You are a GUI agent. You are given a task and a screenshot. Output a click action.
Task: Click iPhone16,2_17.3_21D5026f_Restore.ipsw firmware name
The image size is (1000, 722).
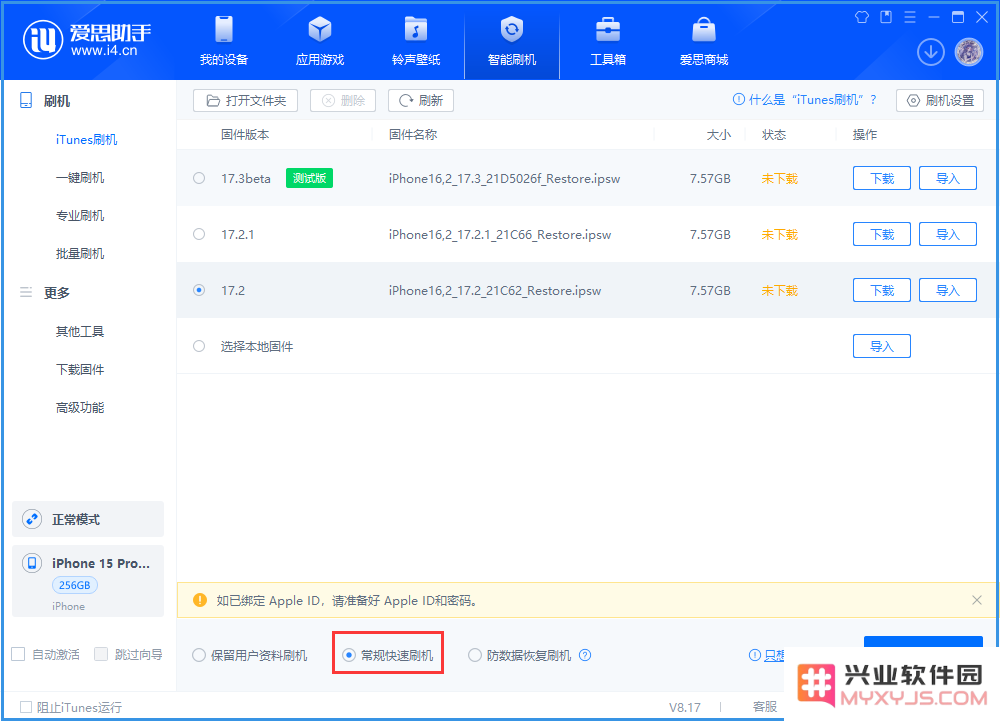point(504,178)
